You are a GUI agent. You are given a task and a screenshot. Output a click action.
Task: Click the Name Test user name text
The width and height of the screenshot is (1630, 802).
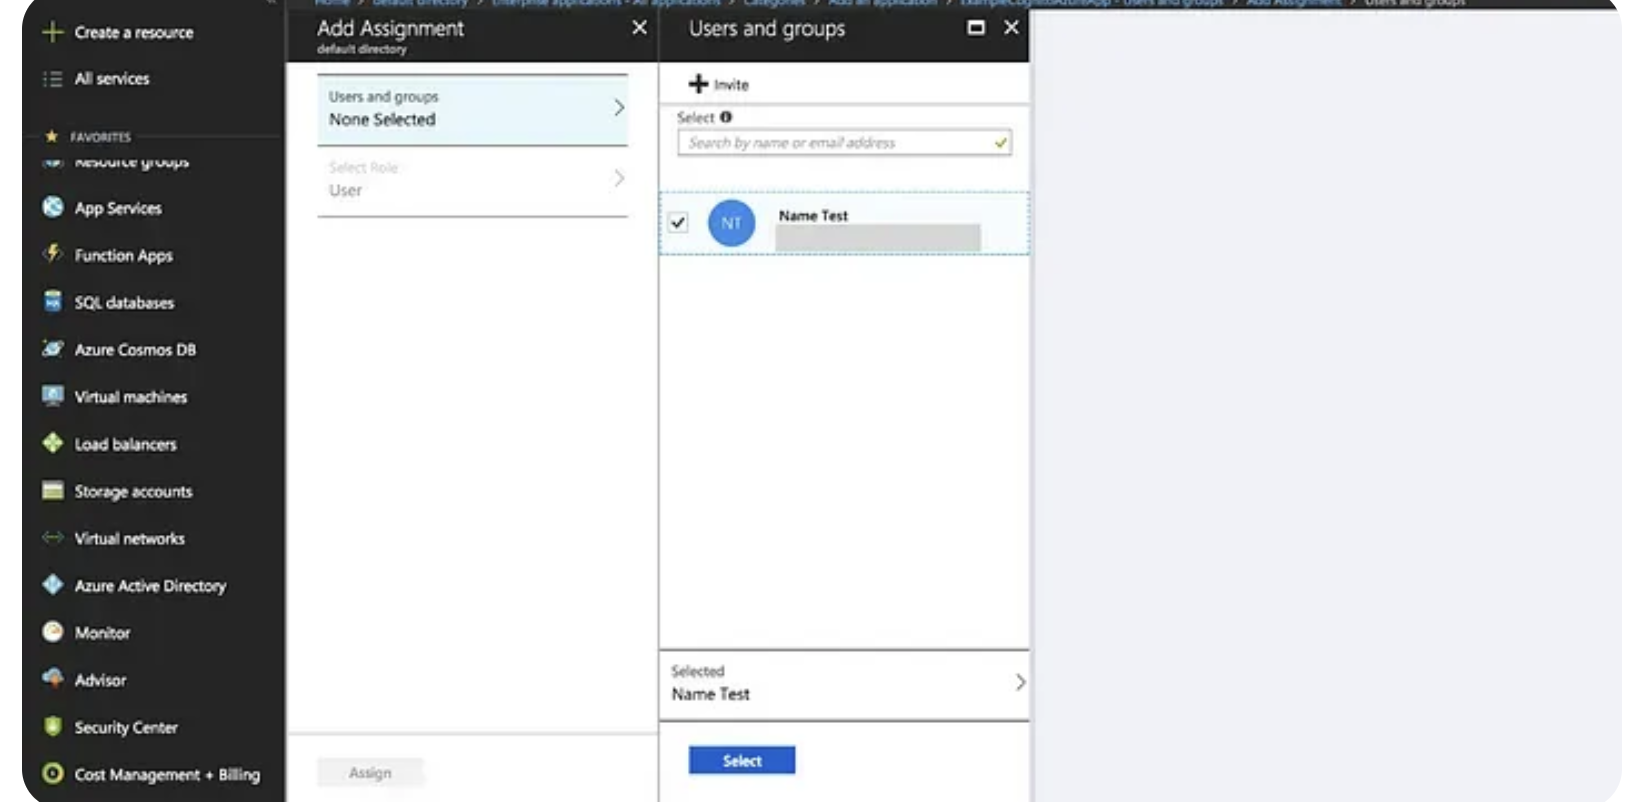(x=813, y=215)
